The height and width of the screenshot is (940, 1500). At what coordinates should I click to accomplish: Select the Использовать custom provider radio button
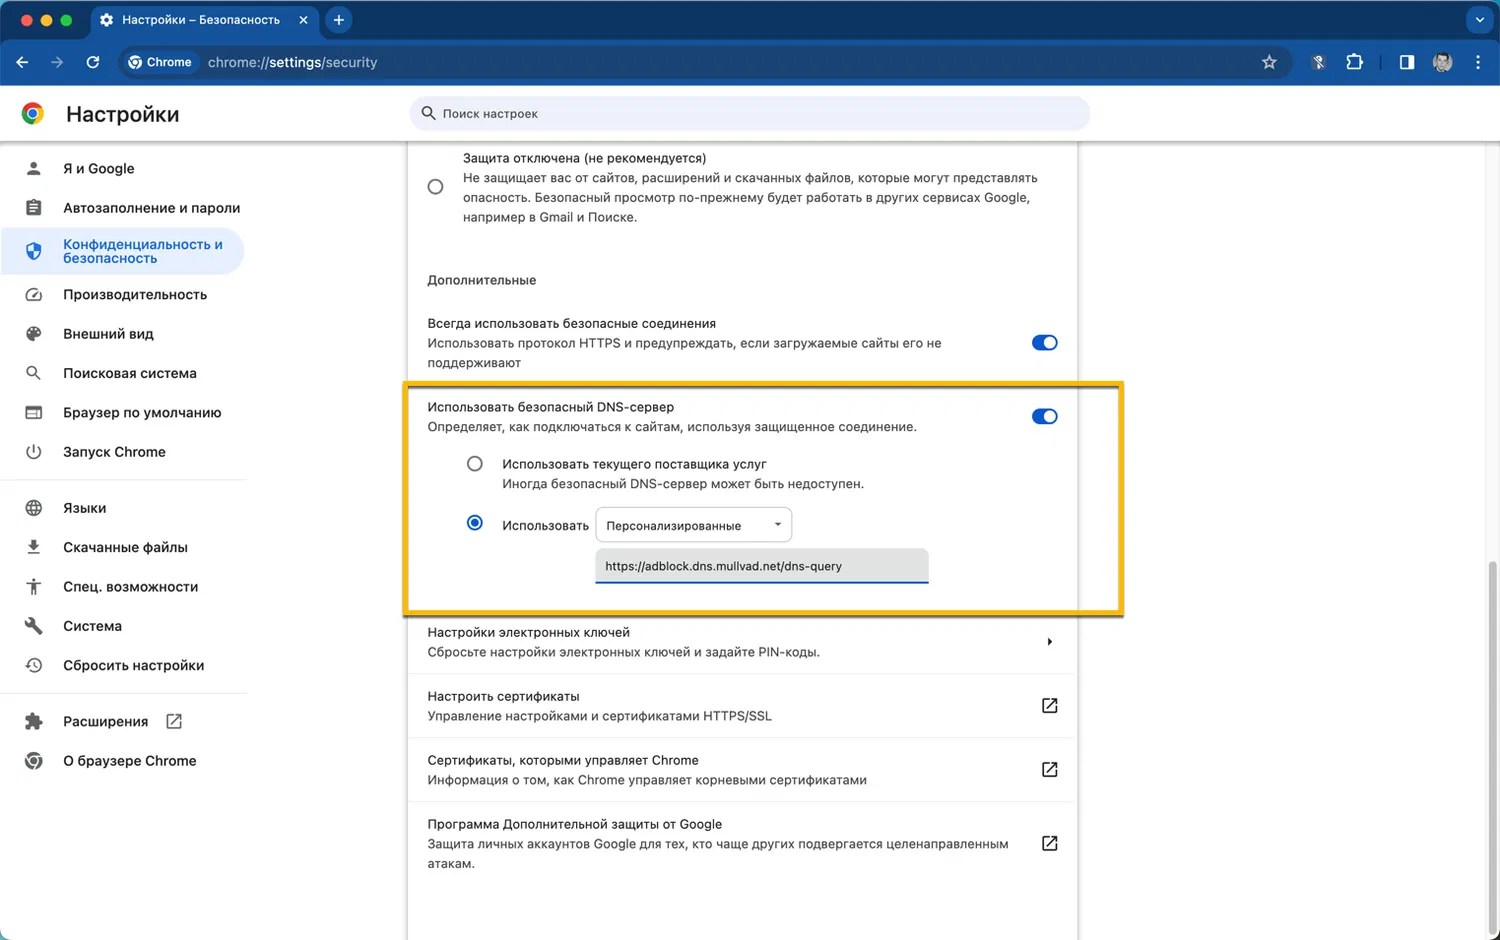click(x=475, y=523)
